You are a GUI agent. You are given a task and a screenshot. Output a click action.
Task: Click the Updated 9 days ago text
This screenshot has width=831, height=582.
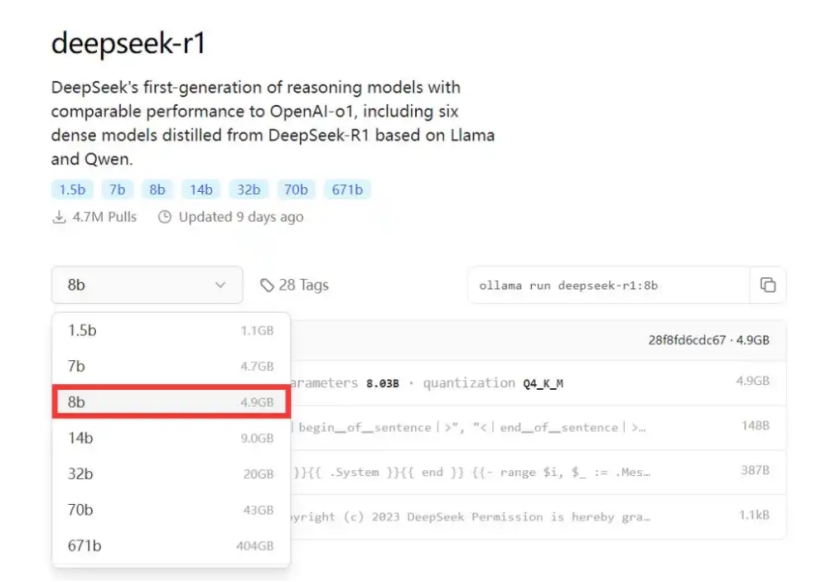pos(241,217)
